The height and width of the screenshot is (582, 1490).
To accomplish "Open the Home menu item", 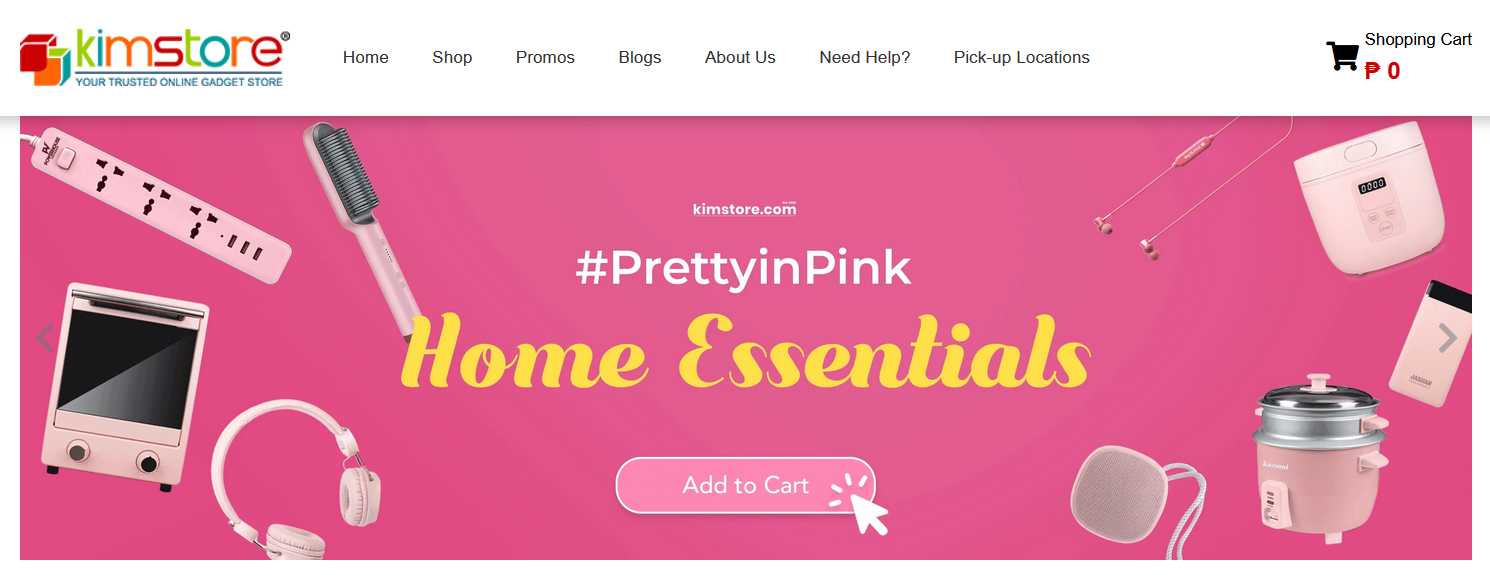I will coord(365,57).
